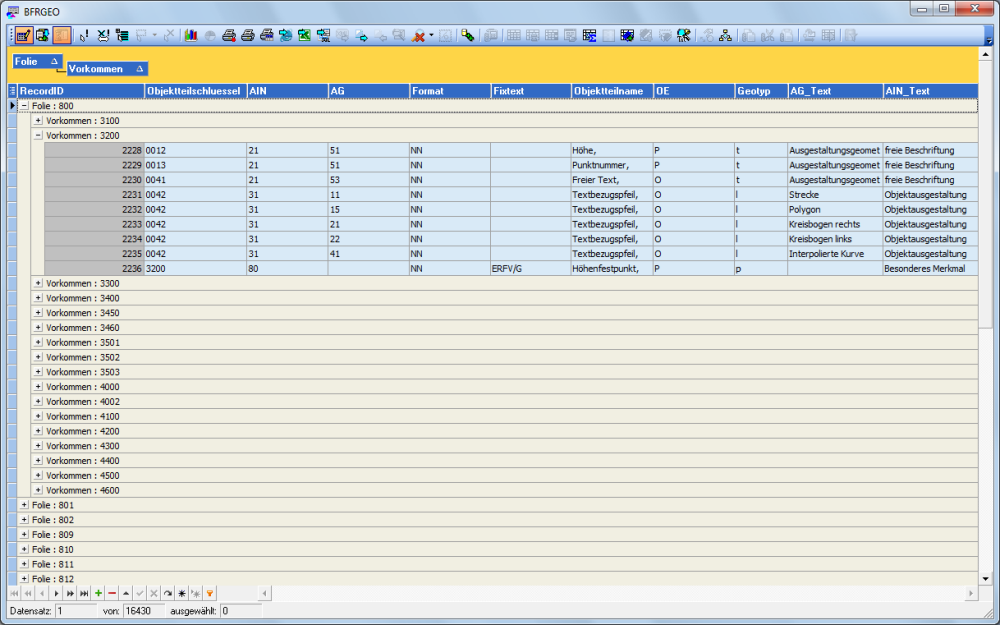Toggle the first edit-grid toolbar button
1000x625 pixels.
[23, 35]
